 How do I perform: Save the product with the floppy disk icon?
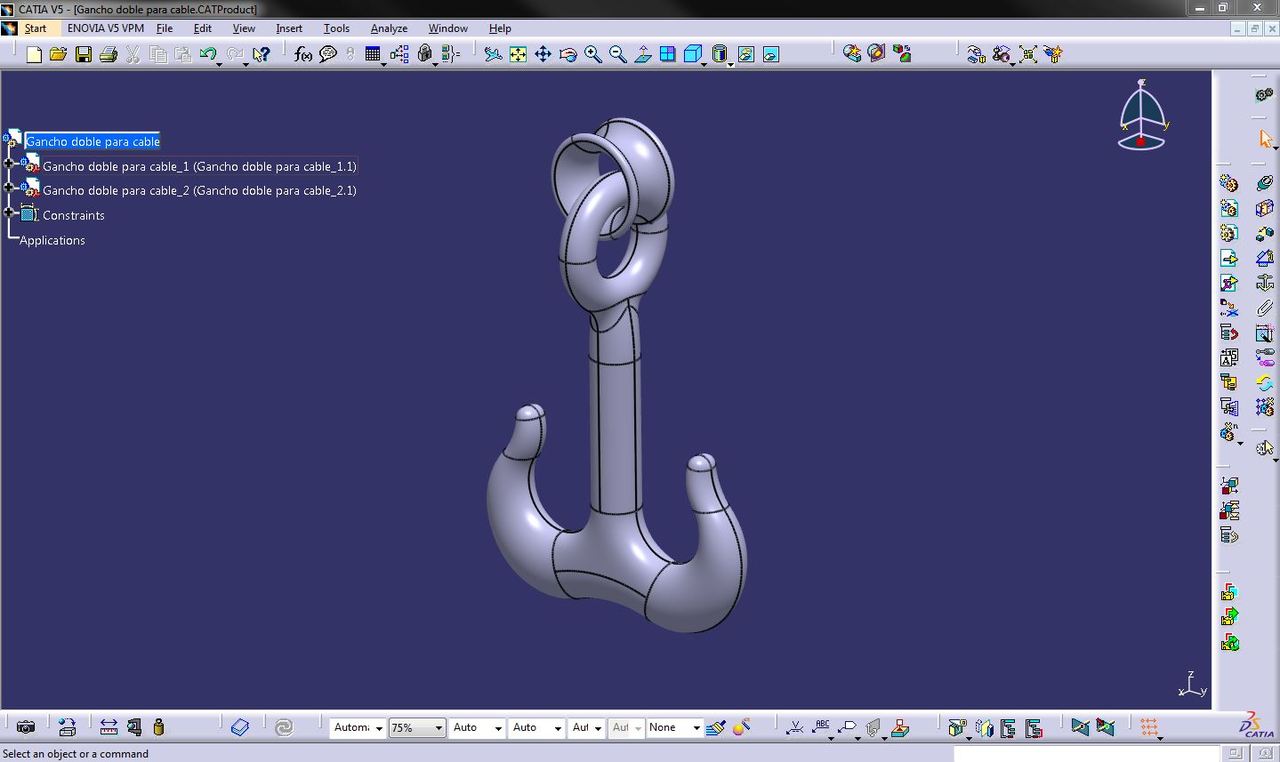pyautogui.click(x=84, y=54)
